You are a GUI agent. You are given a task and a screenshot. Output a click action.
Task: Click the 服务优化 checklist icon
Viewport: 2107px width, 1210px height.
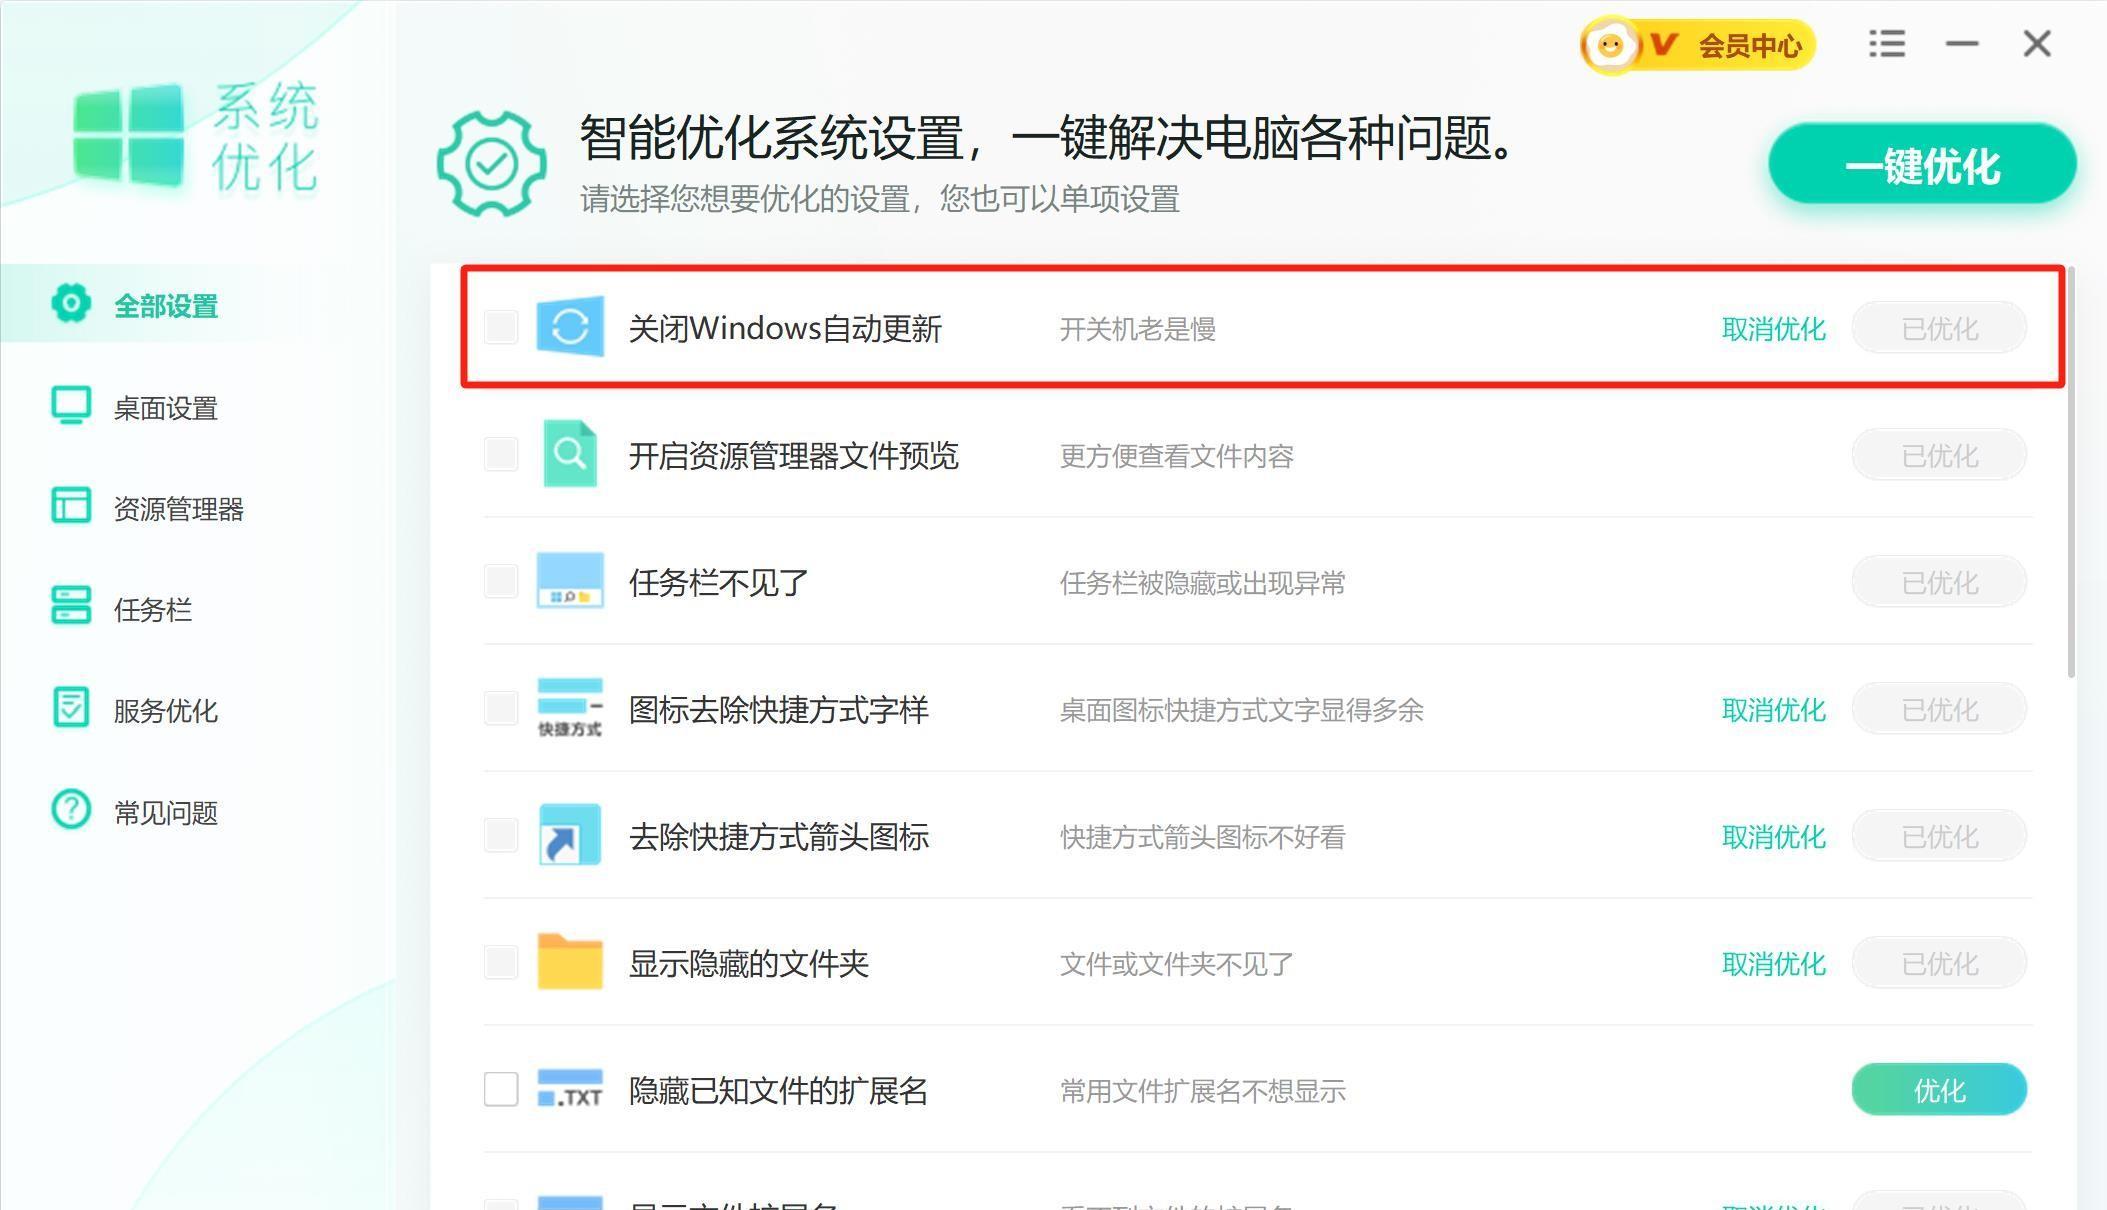71,707
